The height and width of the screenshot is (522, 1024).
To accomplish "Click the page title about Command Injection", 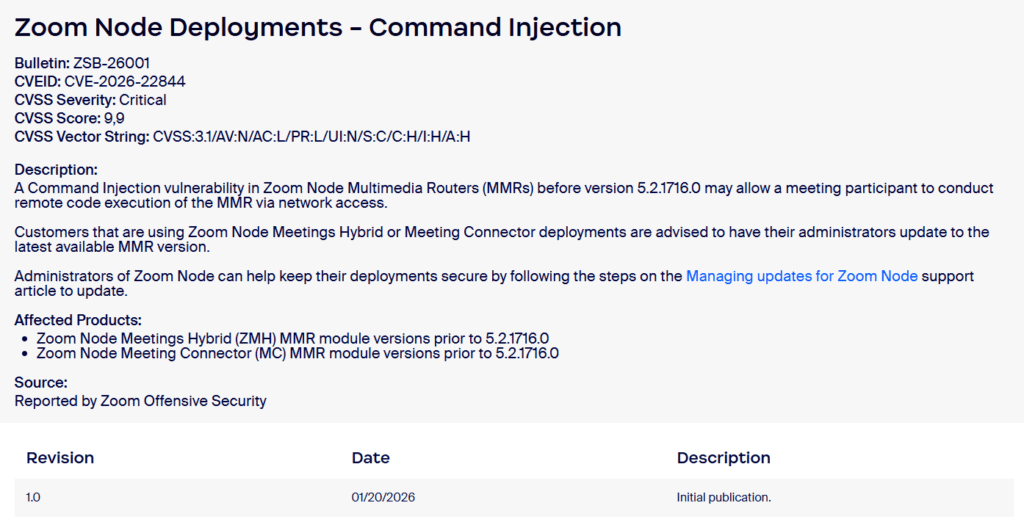I will 318,27.
